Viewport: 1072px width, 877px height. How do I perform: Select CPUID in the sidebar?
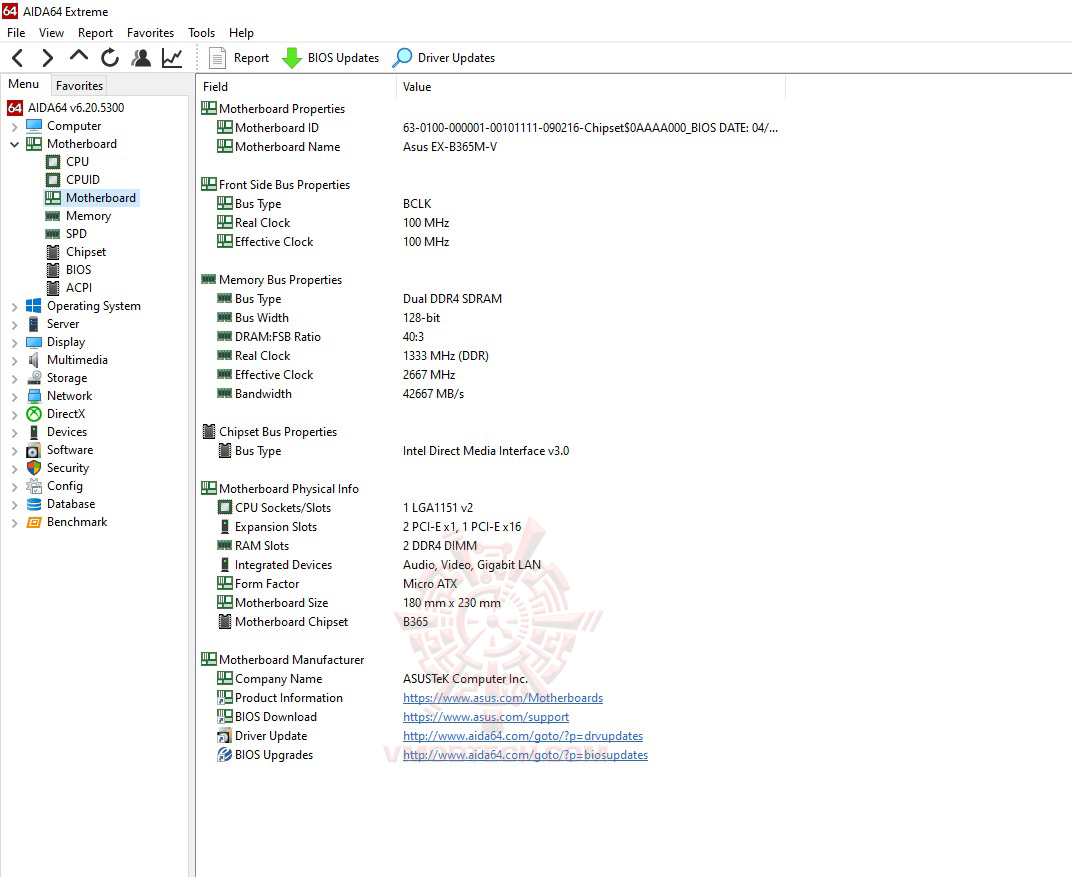tap(82, 179)
